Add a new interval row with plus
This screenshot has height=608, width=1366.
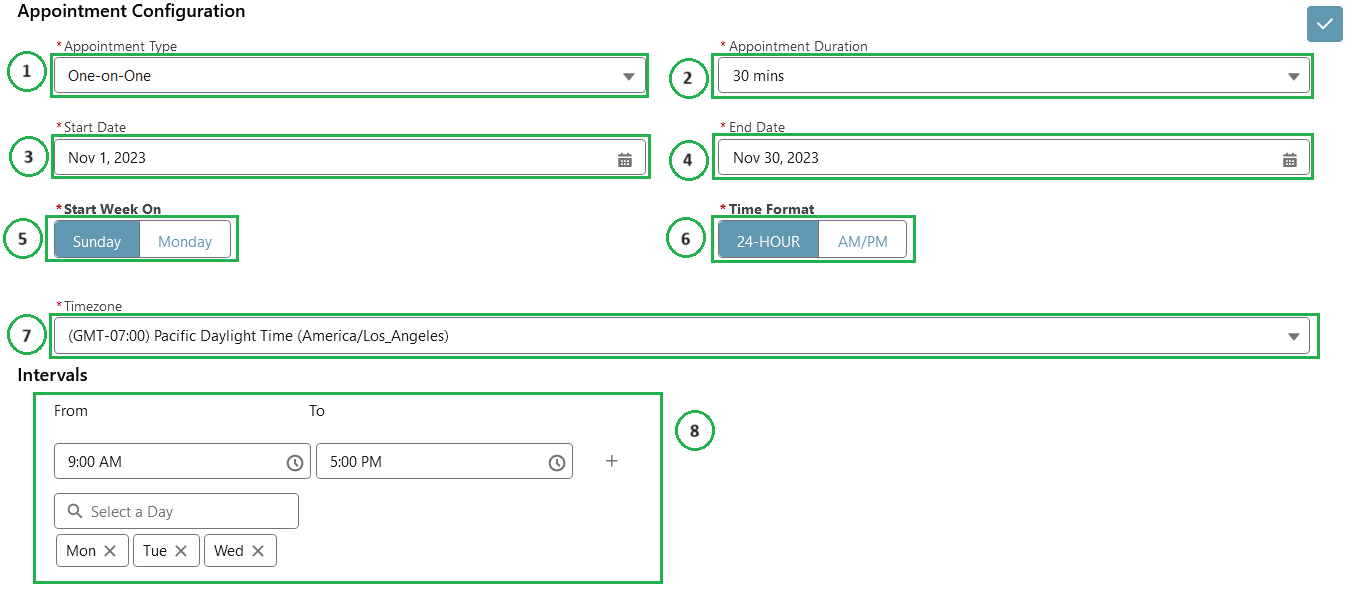(611, 461)
